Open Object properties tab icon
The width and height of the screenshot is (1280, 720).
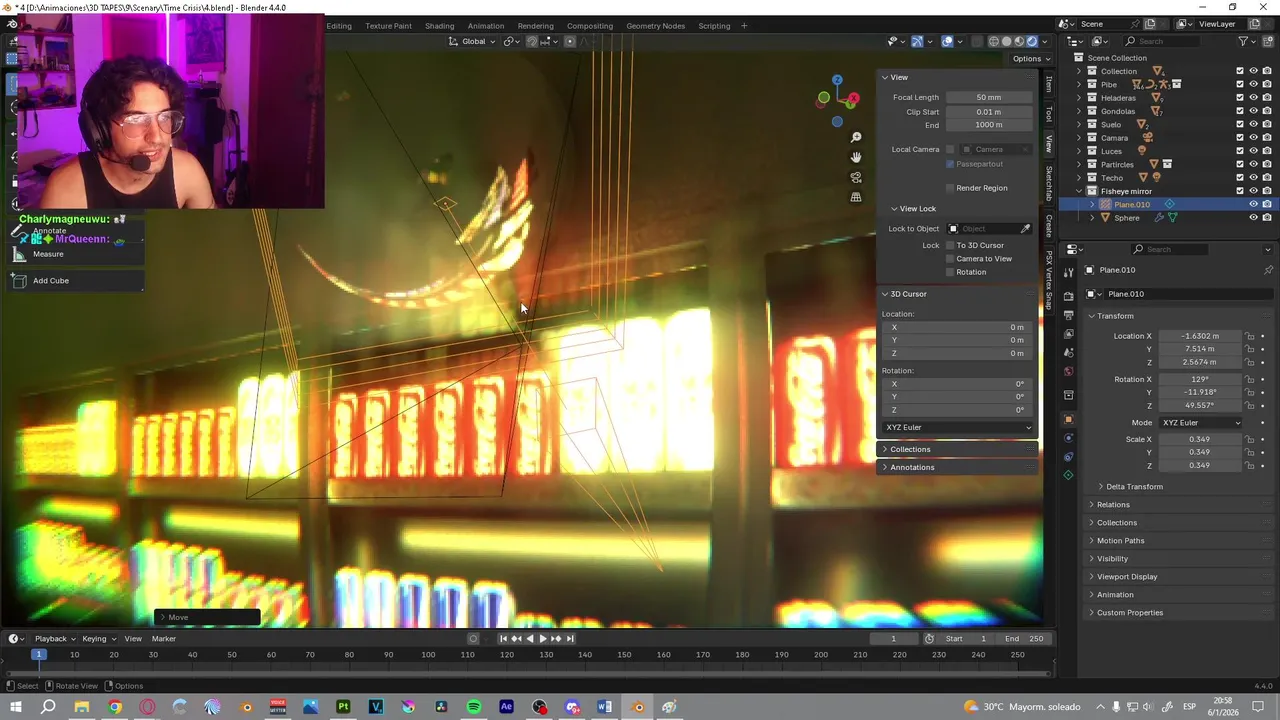point(1068,419)
